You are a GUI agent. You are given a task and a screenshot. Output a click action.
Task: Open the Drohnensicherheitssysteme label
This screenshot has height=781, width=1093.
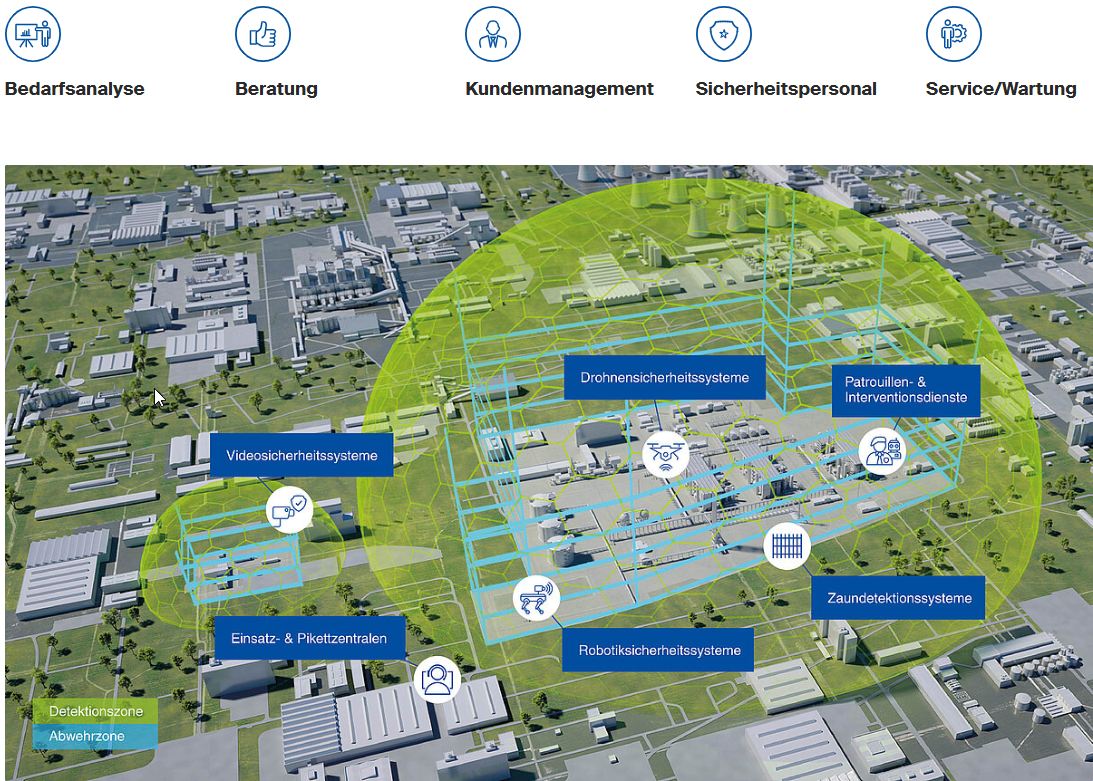click(664, 378)
